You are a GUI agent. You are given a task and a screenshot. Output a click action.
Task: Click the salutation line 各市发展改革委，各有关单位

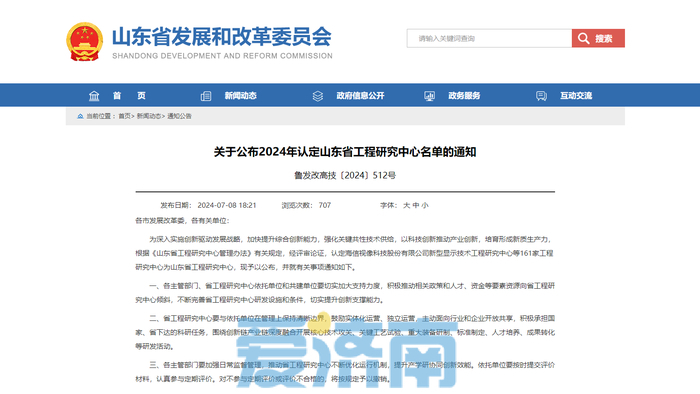click(x=182, y=220)
